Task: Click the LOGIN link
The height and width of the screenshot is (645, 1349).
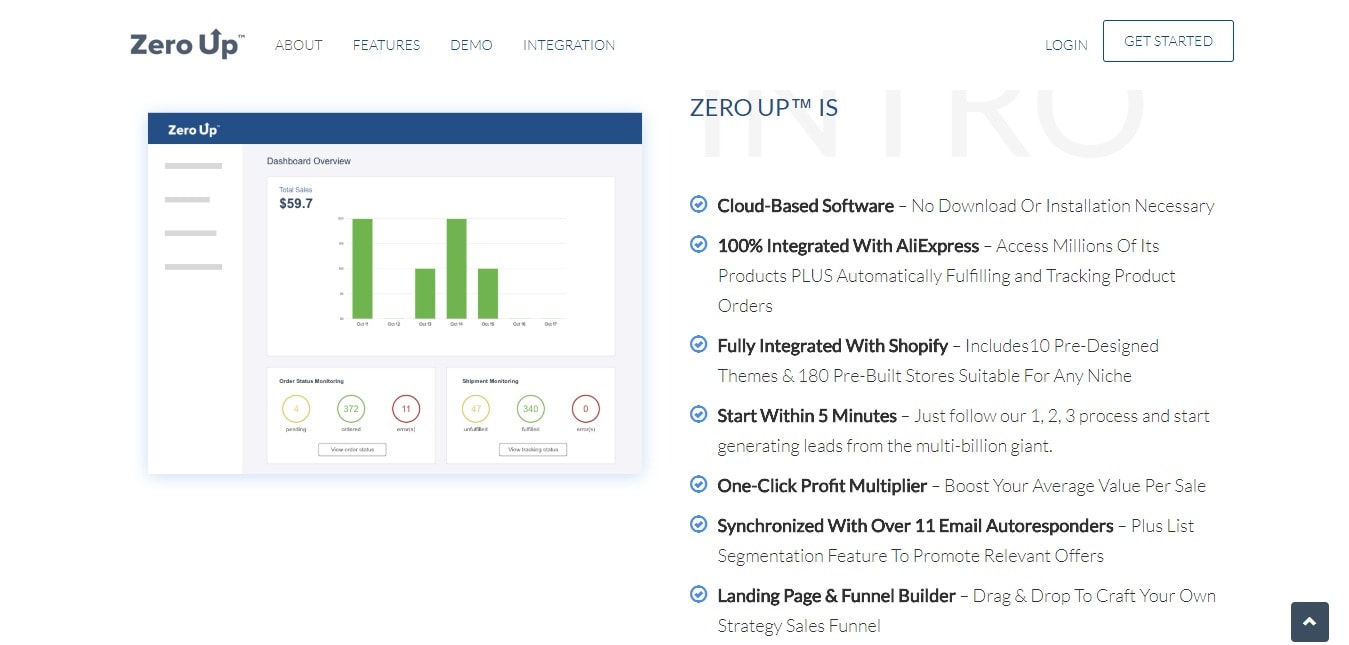Action: pos(1066,45)
